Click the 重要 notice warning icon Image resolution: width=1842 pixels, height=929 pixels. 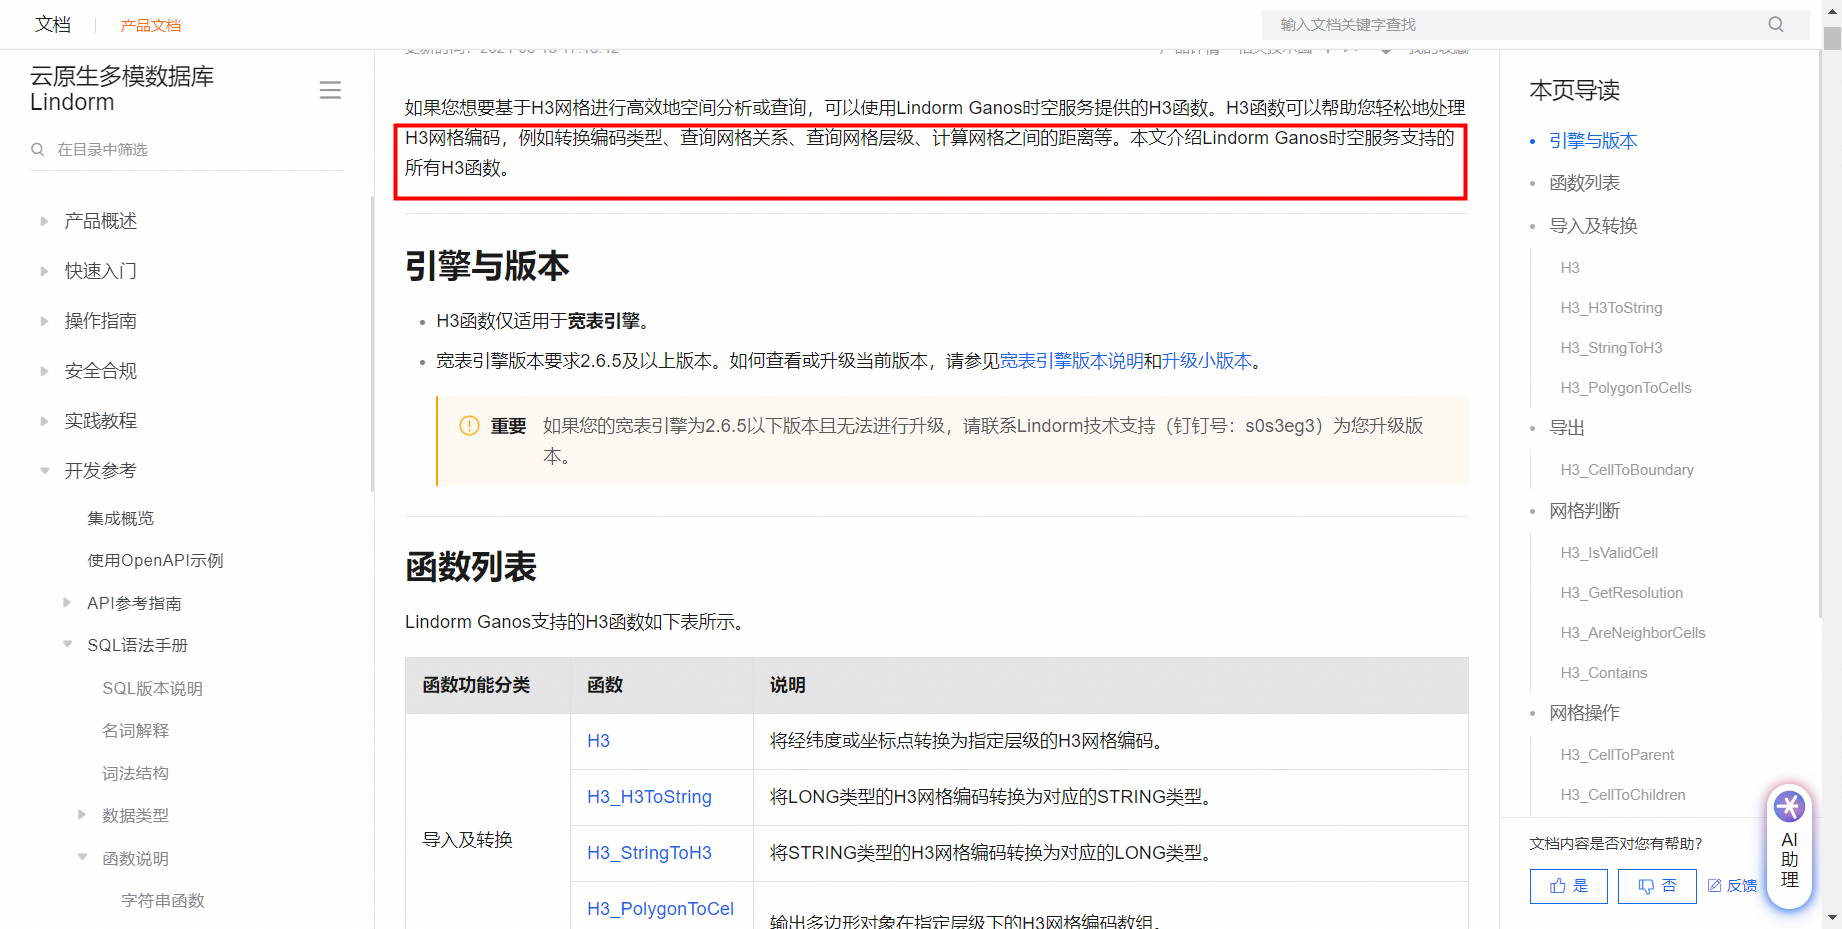(469, 426)
